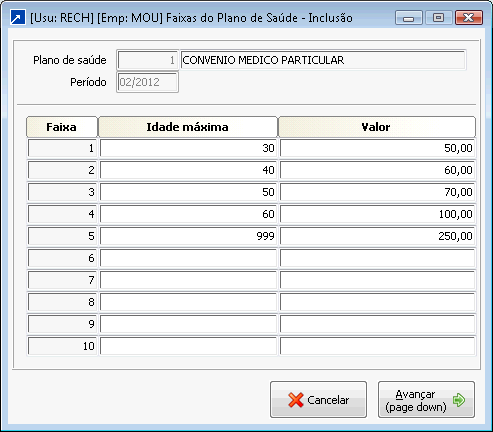Click the empty Idade máxima field for faixa 10
This screenshot has width=493, height=432.
click(x=188, y=346)
